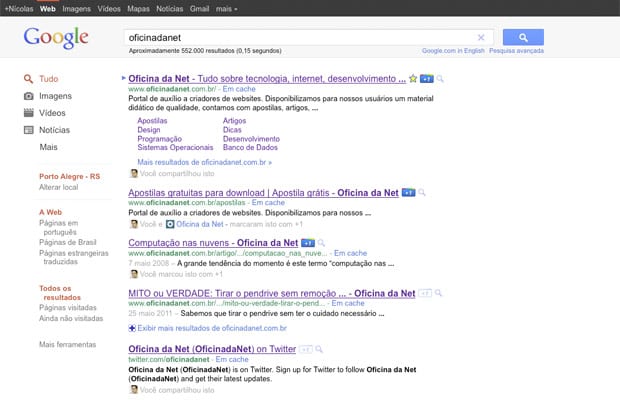Click the Tudo magnifier icon in sidebar
This screenshot has height=400, width=620.
tap(28, 79)
